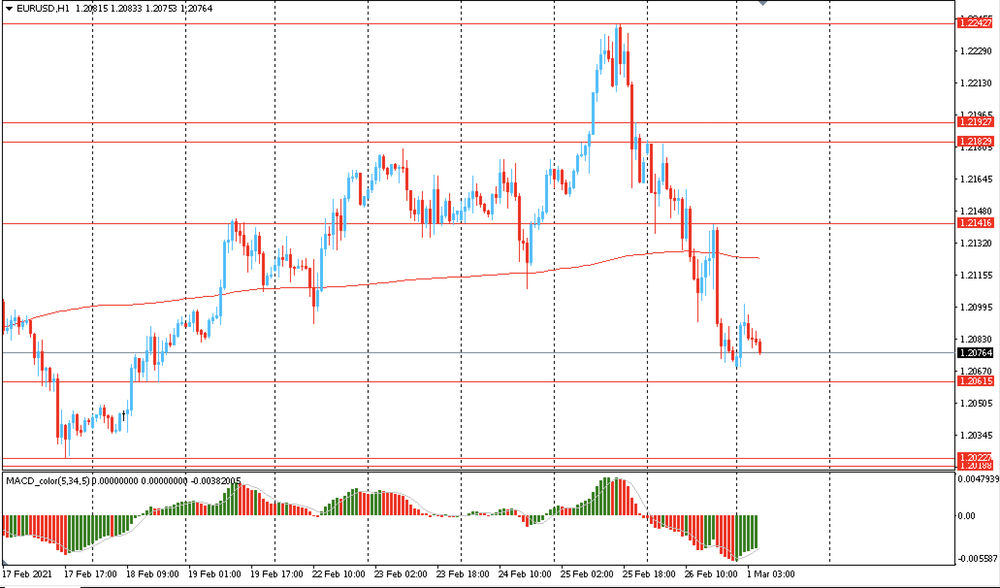Click the 1.22427 resistance level price tag
The width and height of the screenshot is (1000, 588).
click(975, 23)
